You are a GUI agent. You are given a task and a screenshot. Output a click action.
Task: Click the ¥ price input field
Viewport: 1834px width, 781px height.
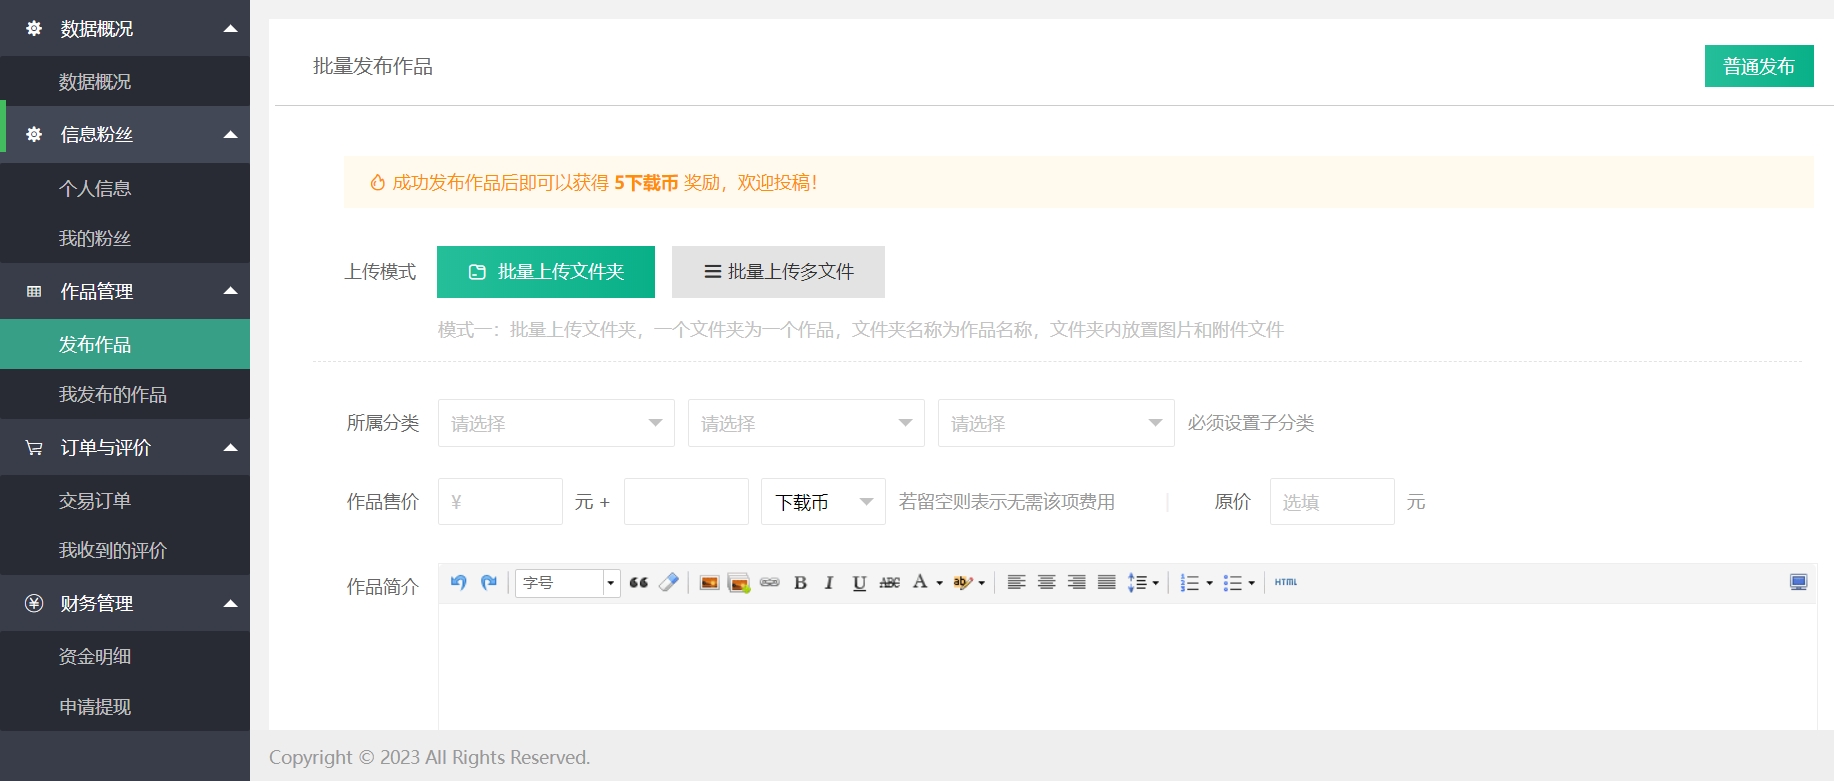500,501
